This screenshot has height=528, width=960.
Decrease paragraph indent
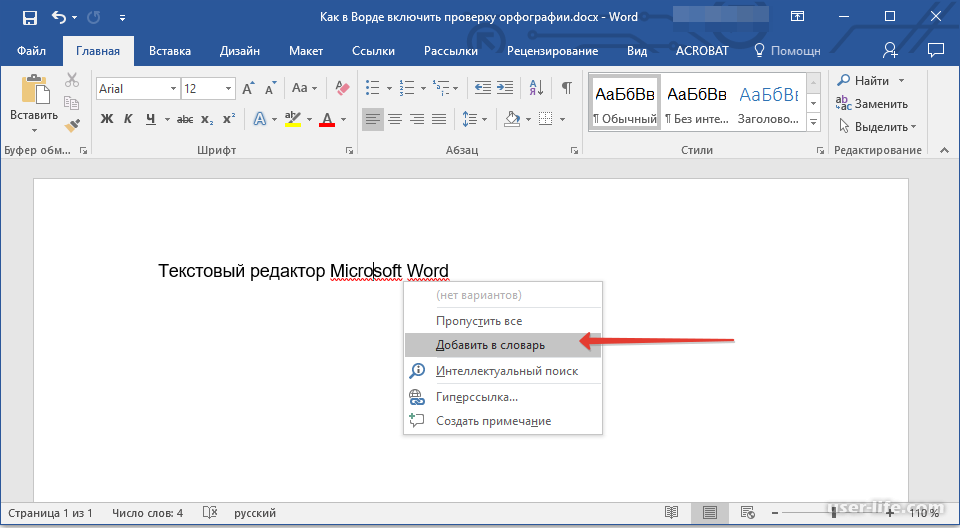482,88
